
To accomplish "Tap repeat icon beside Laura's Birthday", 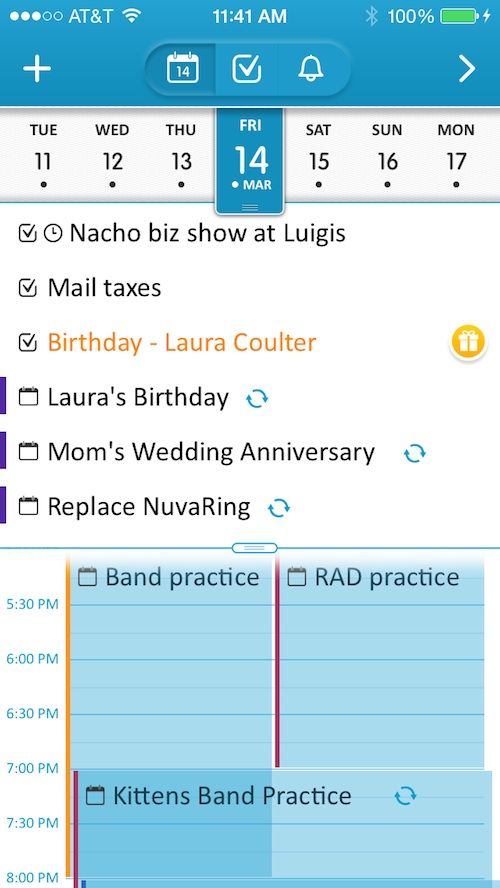I will (257, 399).
